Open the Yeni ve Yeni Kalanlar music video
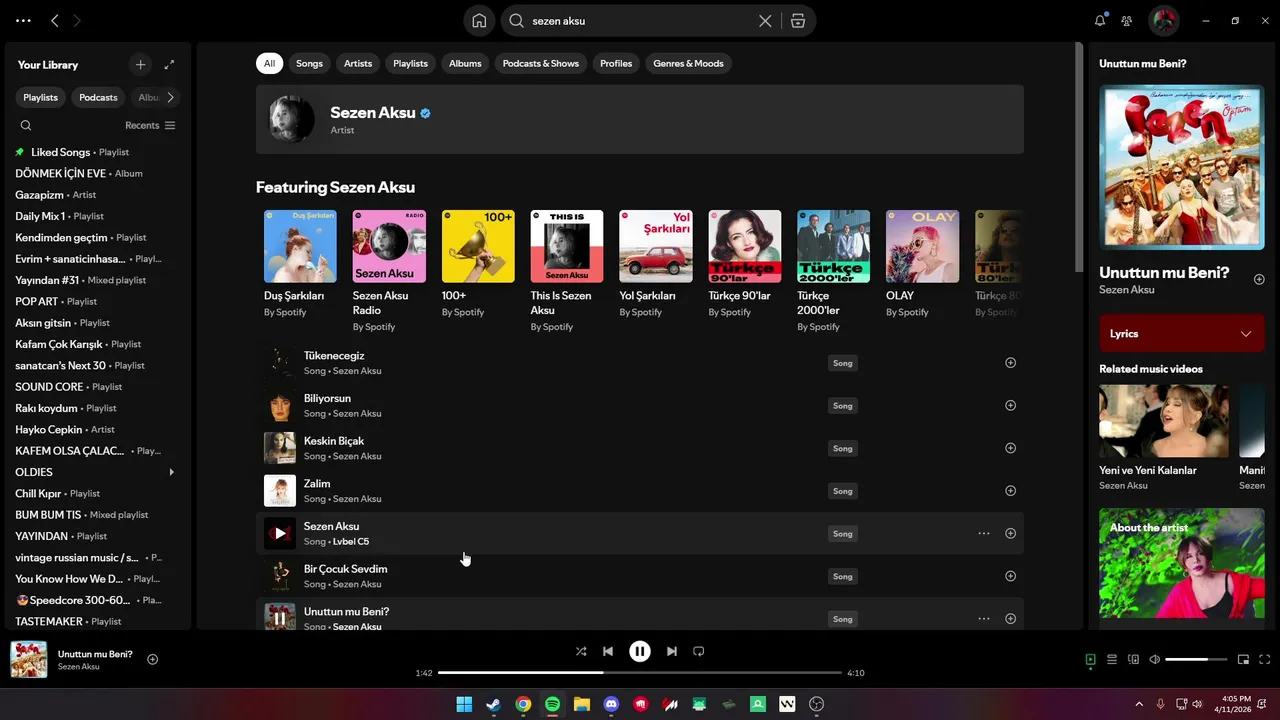1280x720 pixels. click(1164, 437)
